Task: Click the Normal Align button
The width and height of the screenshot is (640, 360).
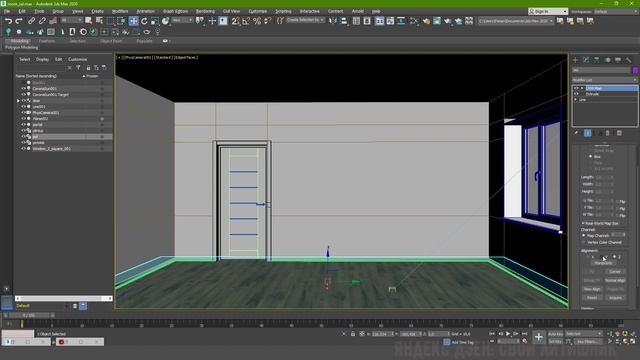Action: click(x=615, y=280)
